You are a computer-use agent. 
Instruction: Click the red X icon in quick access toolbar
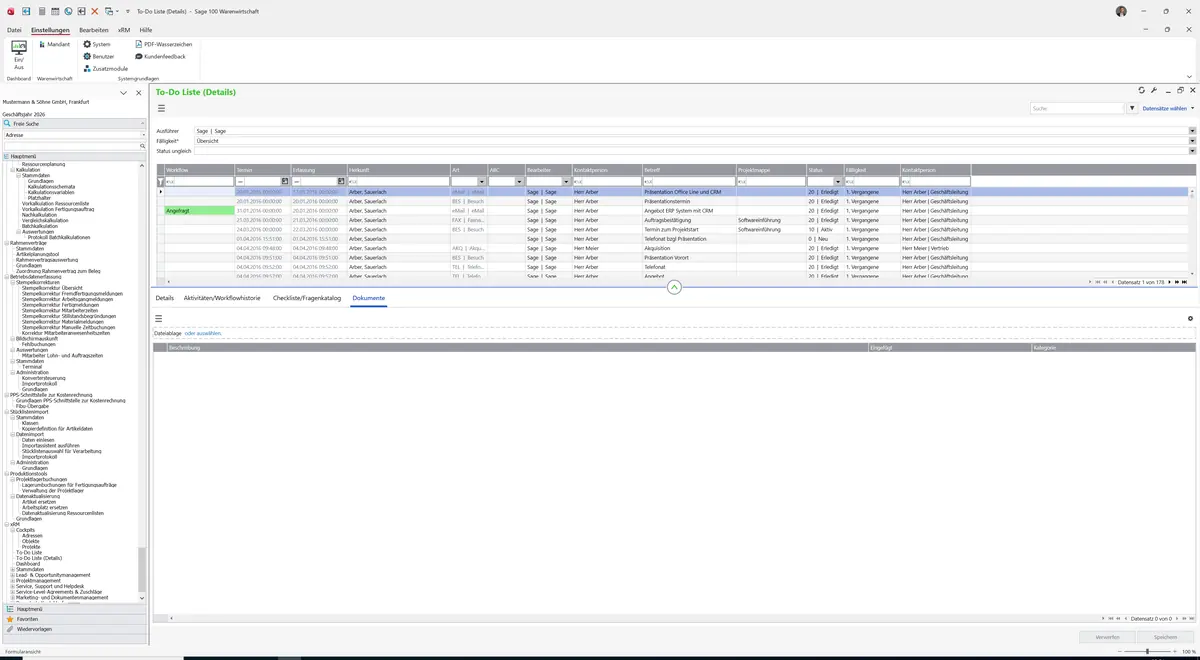coord(95,11)
